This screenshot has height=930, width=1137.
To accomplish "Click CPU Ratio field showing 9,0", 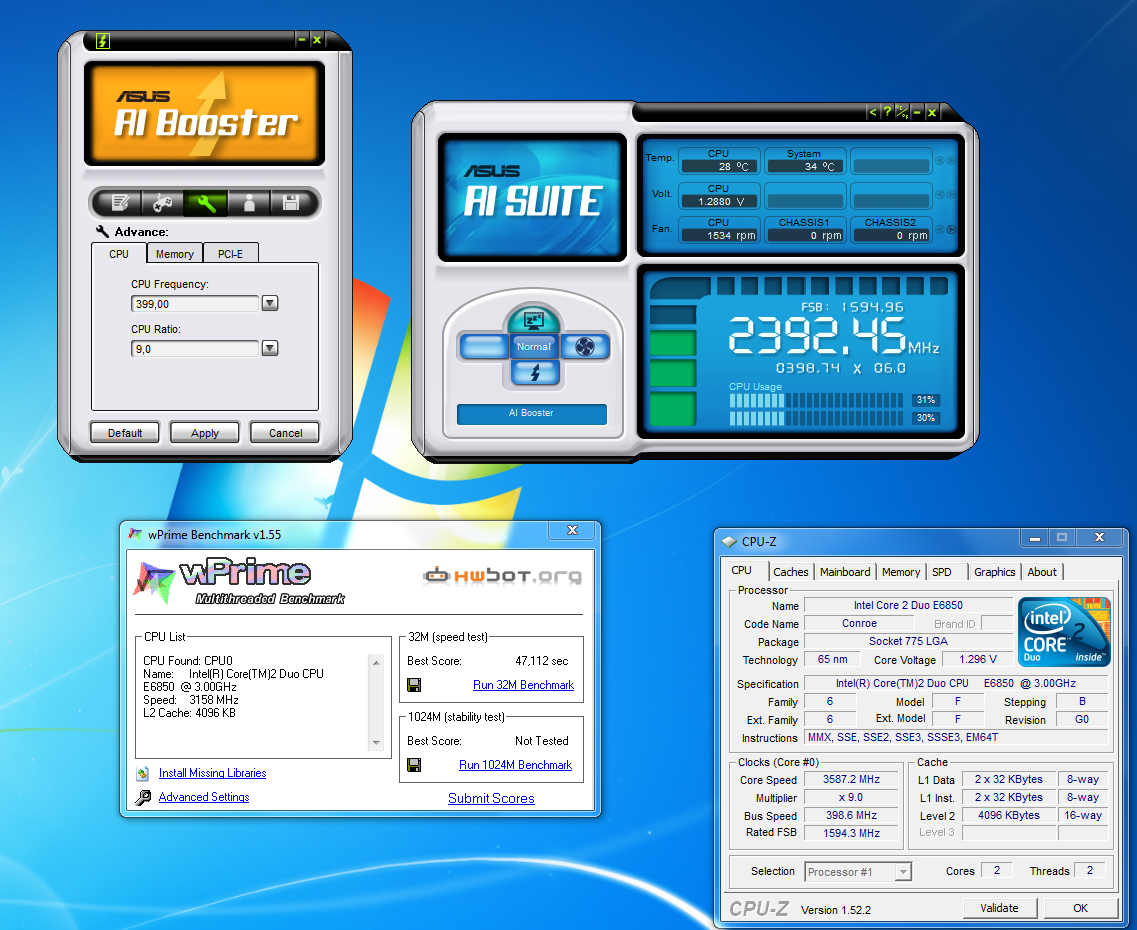I will 194,349.
